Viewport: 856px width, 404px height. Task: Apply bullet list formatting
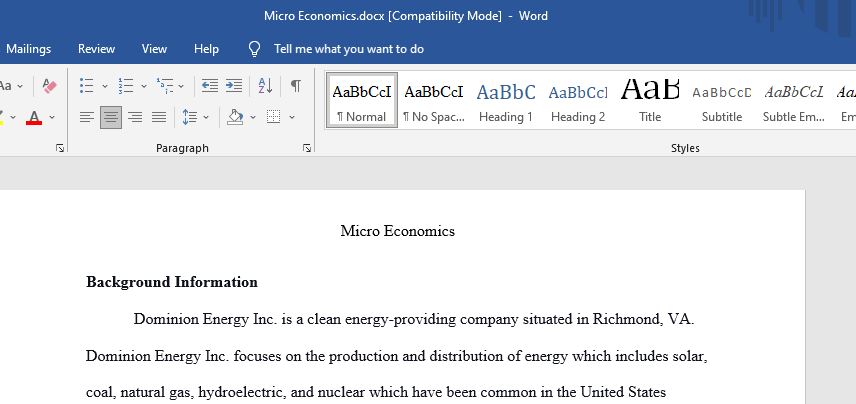86,86
